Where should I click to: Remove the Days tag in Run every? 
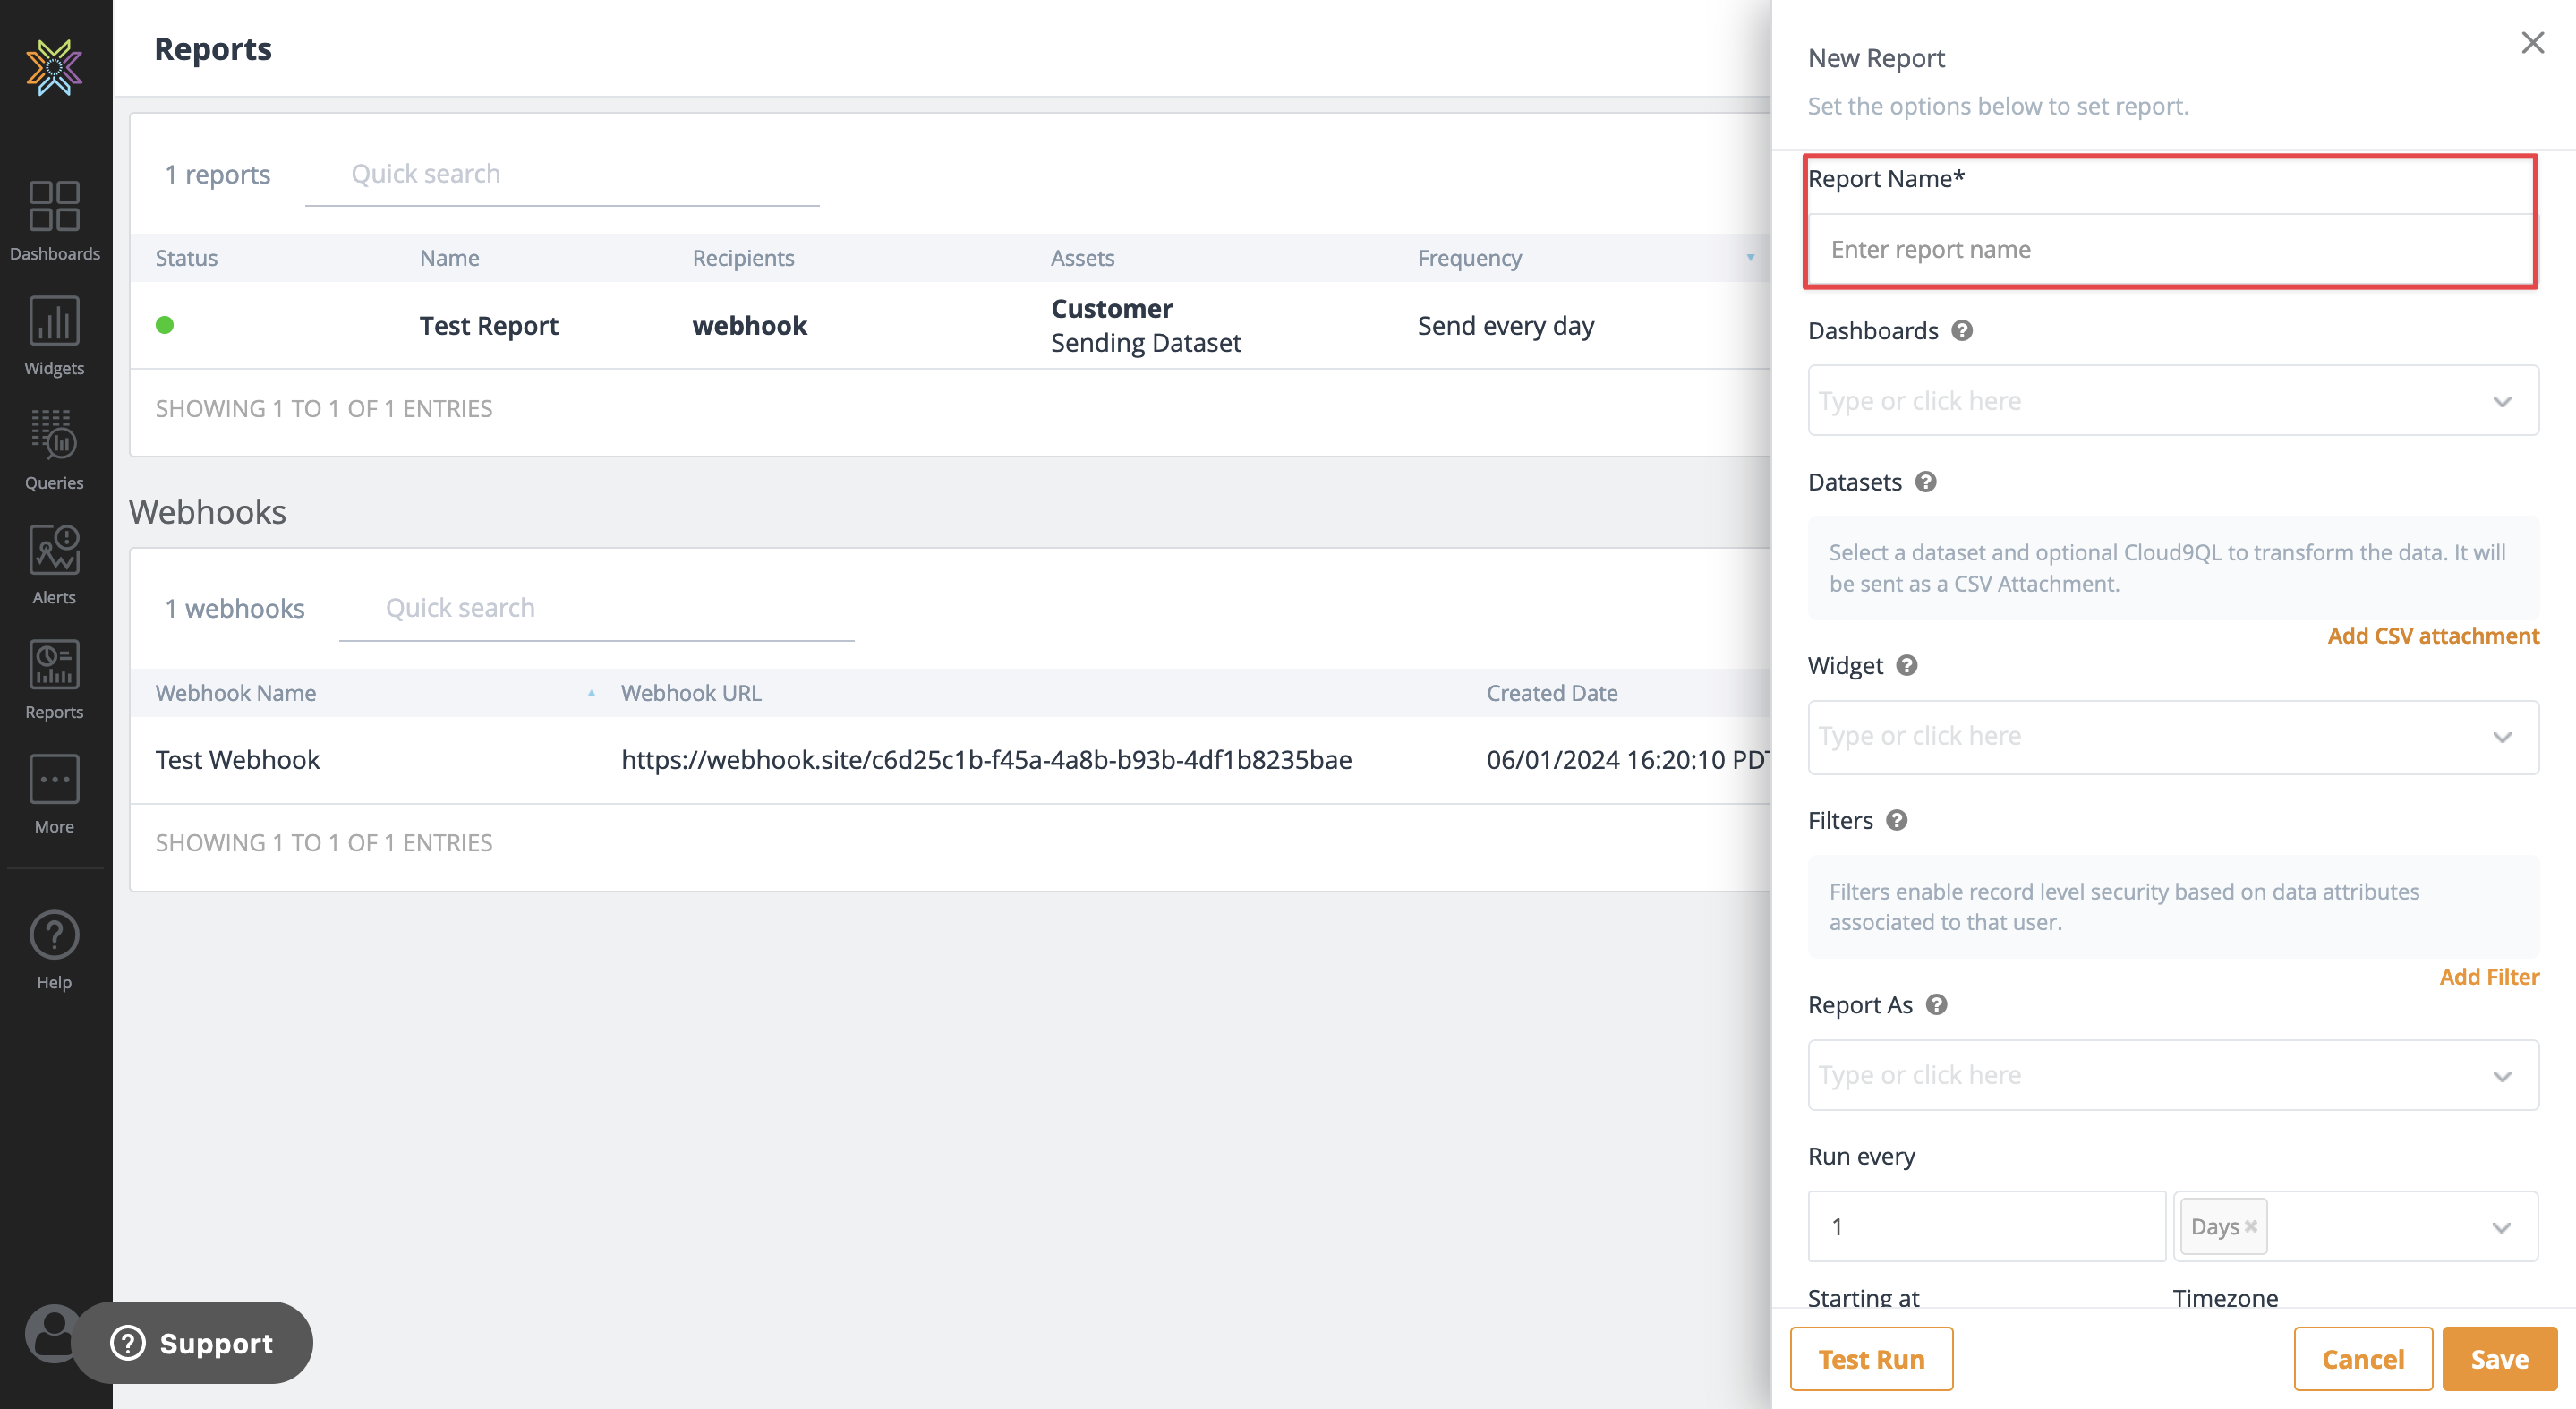pyautogui.click(x=2251, y=1226)
